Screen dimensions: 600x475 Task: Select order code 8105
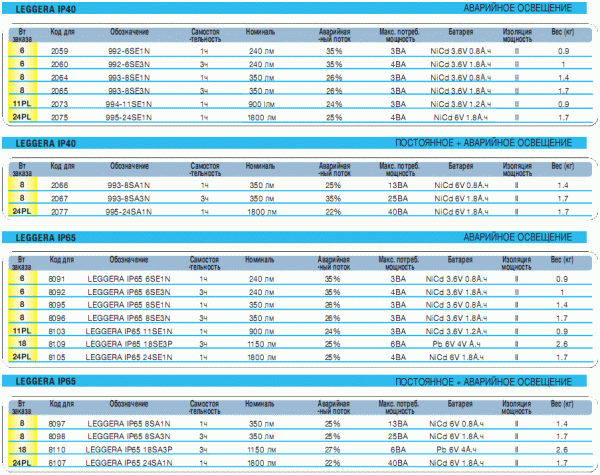coord(57,357)
